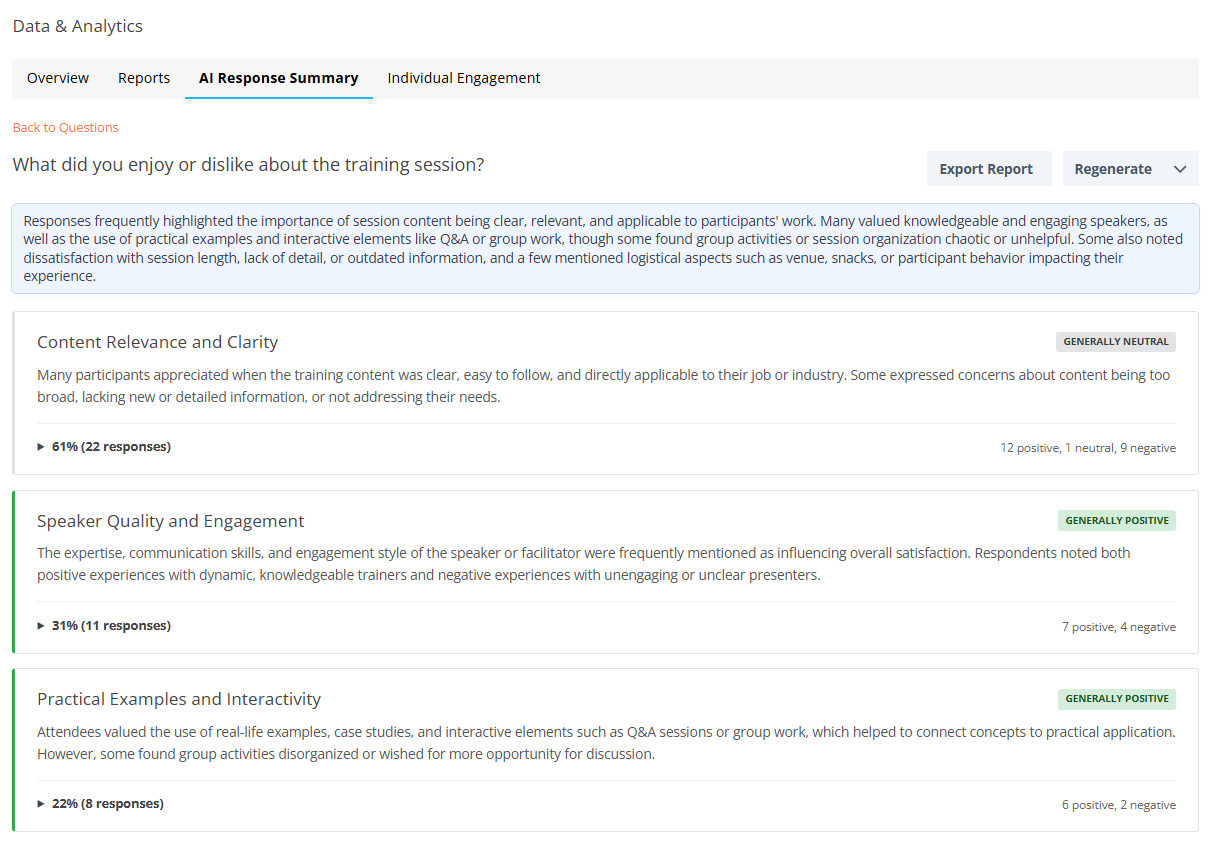The width and height of the screenshot is (1220, 846).
Task: Click the Back to Questions link
Action: [66, 127]
